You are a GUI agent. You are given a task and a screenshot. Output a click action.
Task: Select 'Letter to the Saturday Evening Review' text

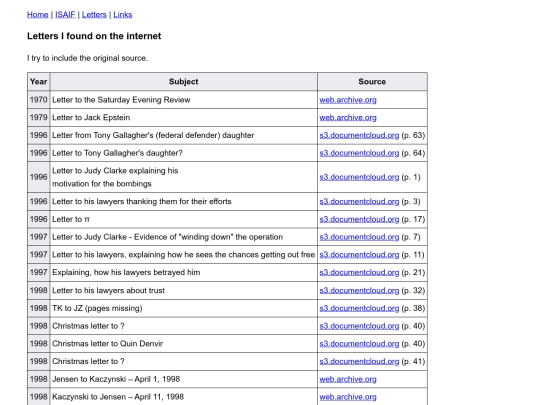121,100
